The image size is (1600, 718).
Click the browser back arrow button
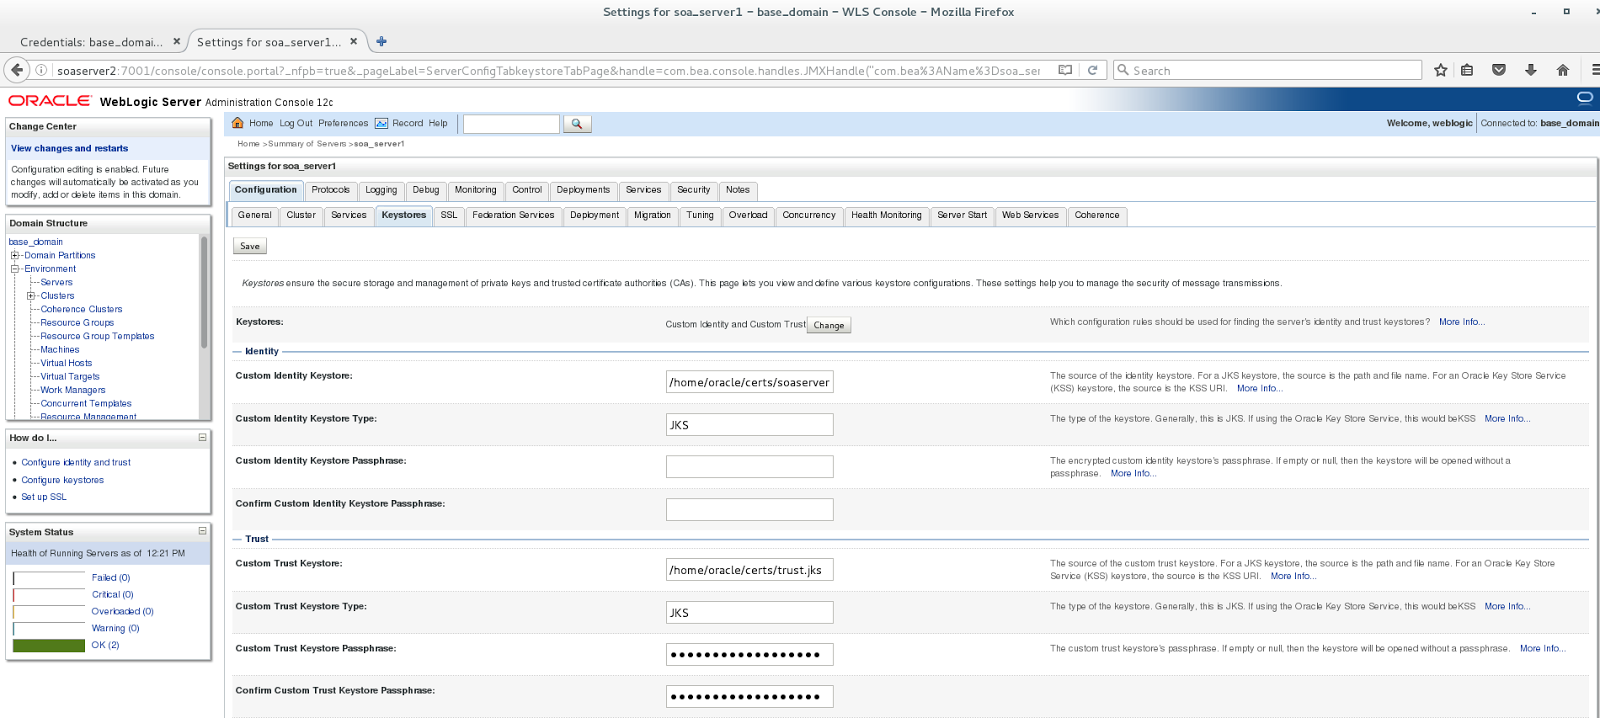pyautogui.click(x=16, y=70)
